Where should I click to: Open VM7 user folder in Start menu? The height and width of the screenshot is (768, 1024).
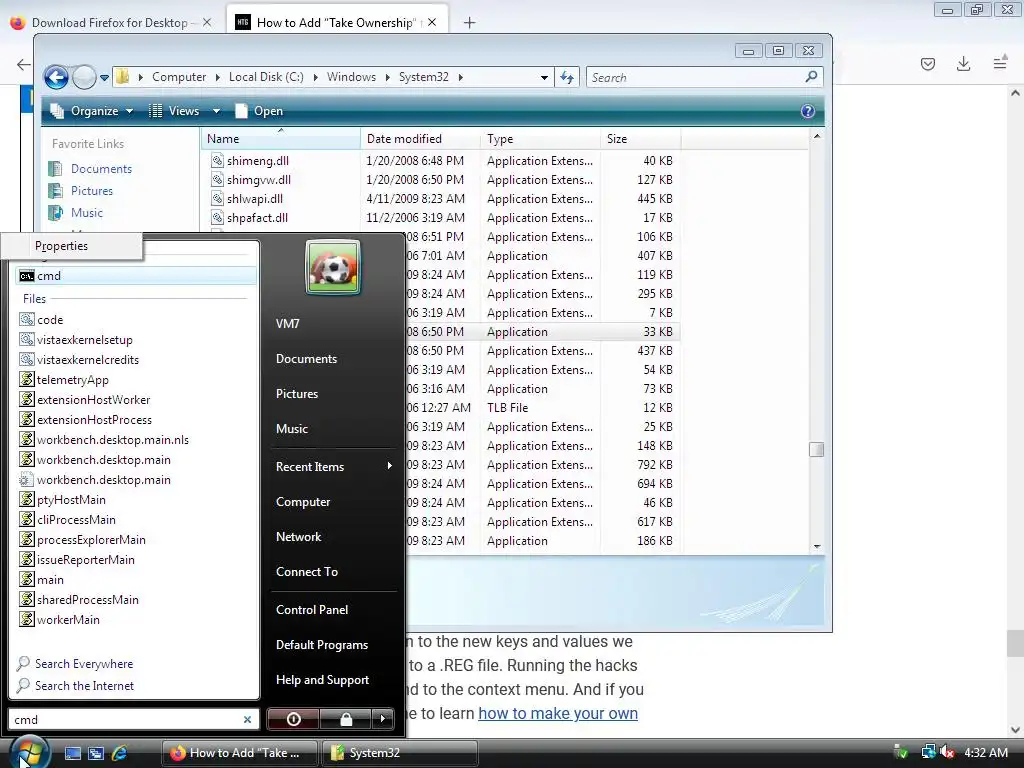[287, 324]
